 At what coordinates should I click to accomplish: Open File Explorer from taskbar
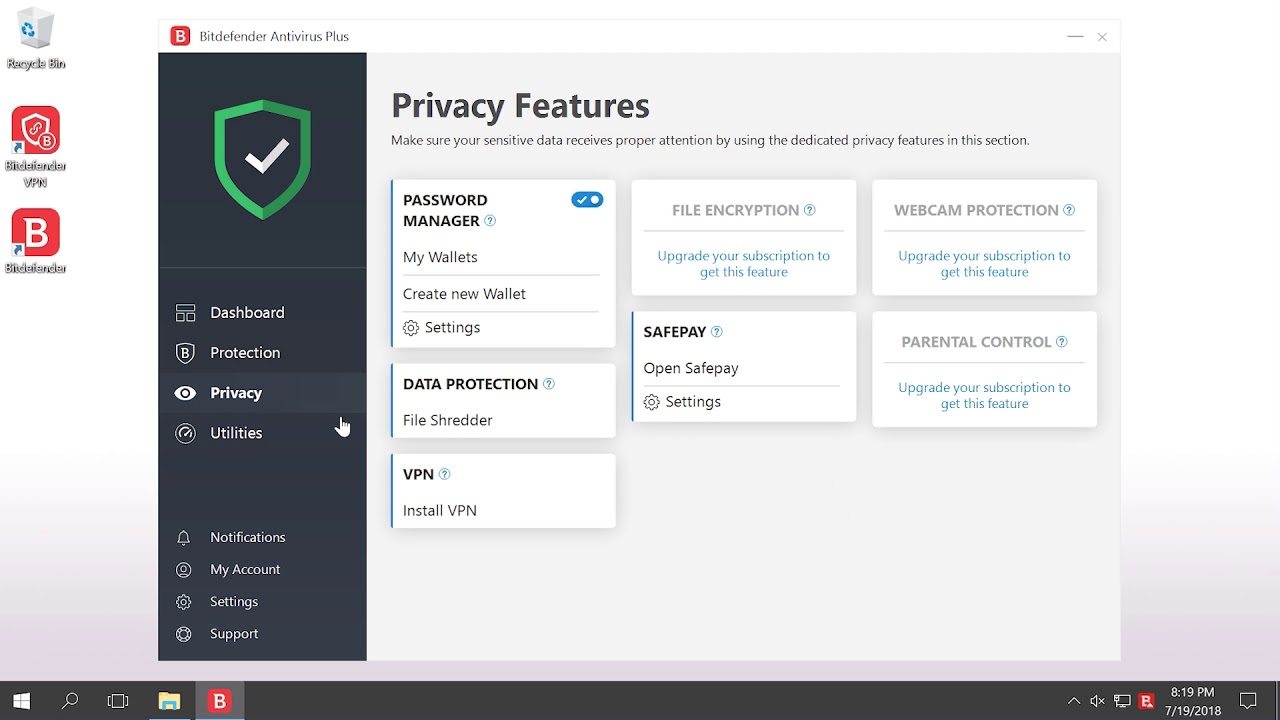169,701
